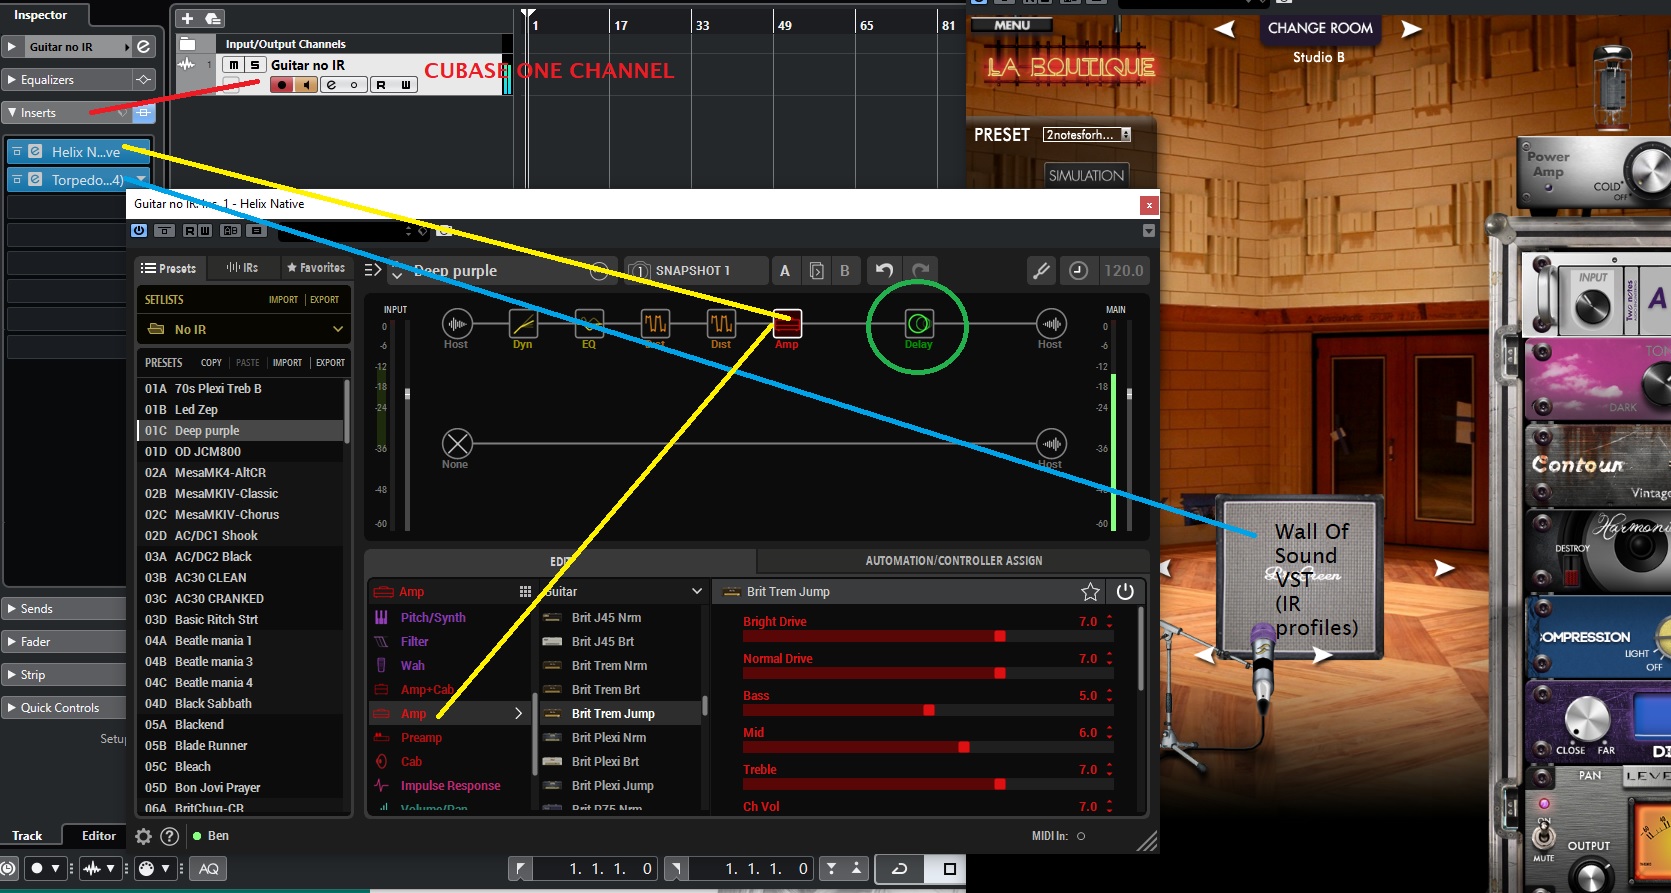
Task: Click the tap tempo clock icon
Action: [1078, 270]
